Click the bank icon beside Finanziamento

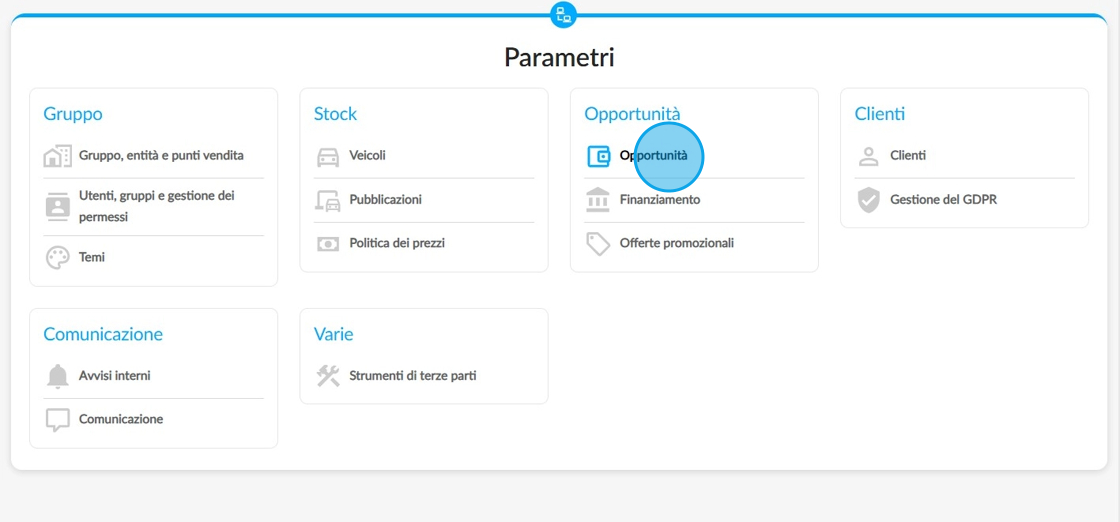(598, 200)
